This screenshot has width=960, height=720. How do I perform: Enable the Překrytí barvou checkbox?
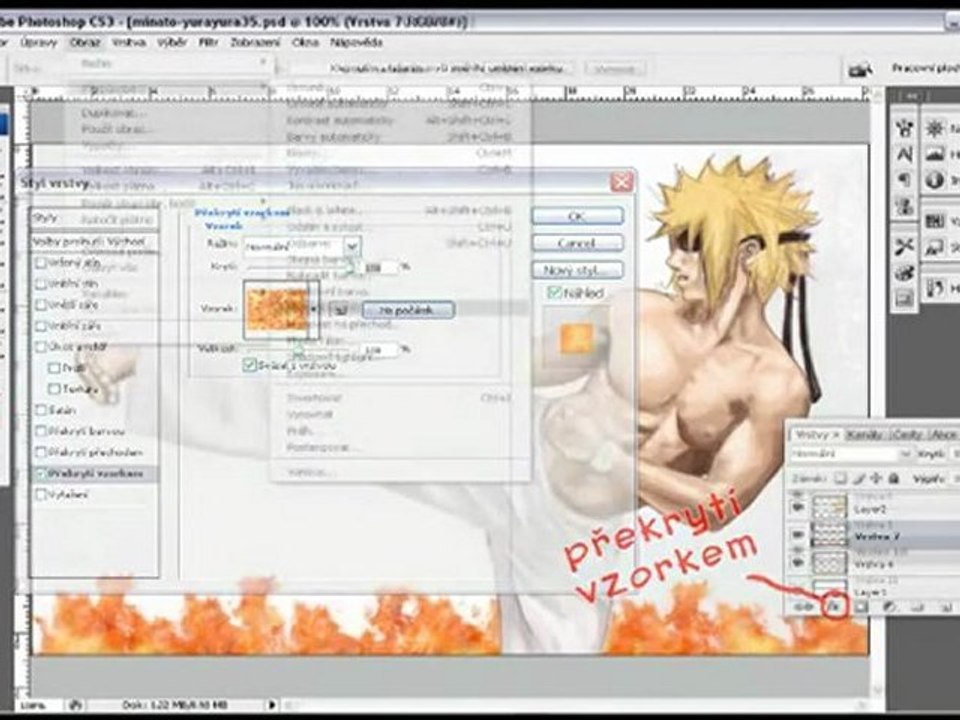tap(41, 431)
